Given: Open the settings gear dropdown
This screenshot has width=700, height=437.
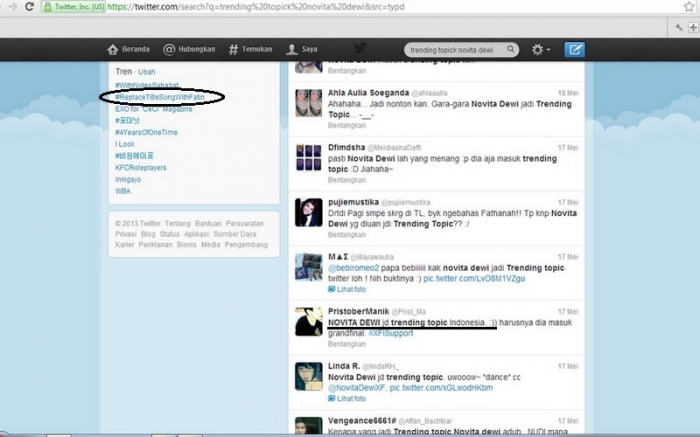Looking at the screenshot, I should (x=541, y=50).
